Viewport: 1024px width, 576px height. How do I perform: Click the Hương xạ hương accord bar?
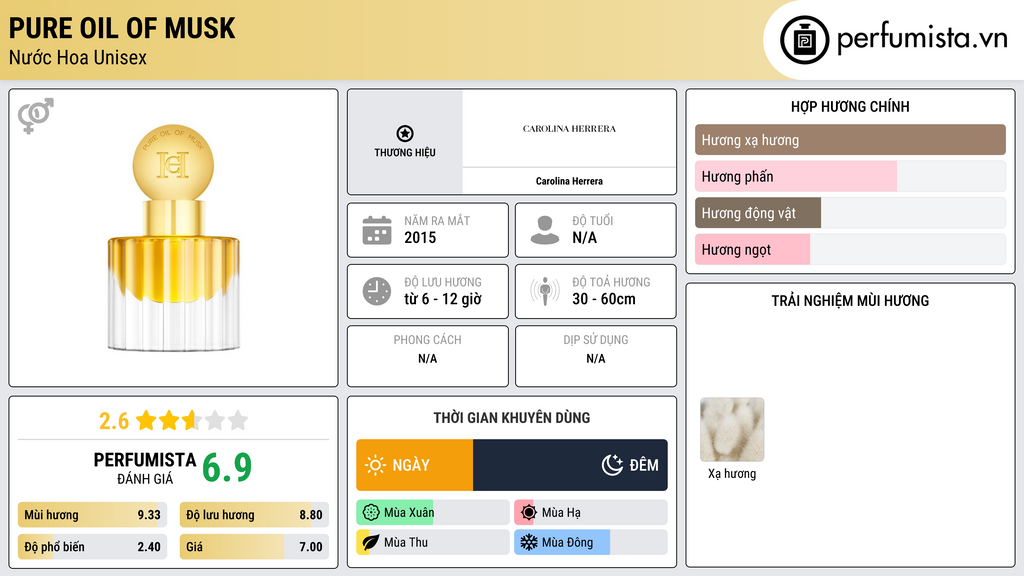(849, 140)
